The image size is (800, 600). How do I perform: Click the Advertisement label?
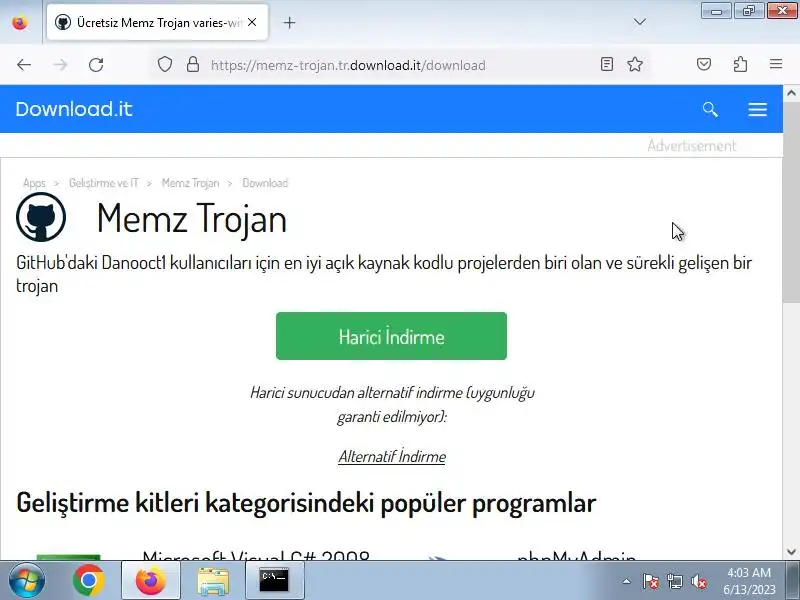click(x=692, y=146)
